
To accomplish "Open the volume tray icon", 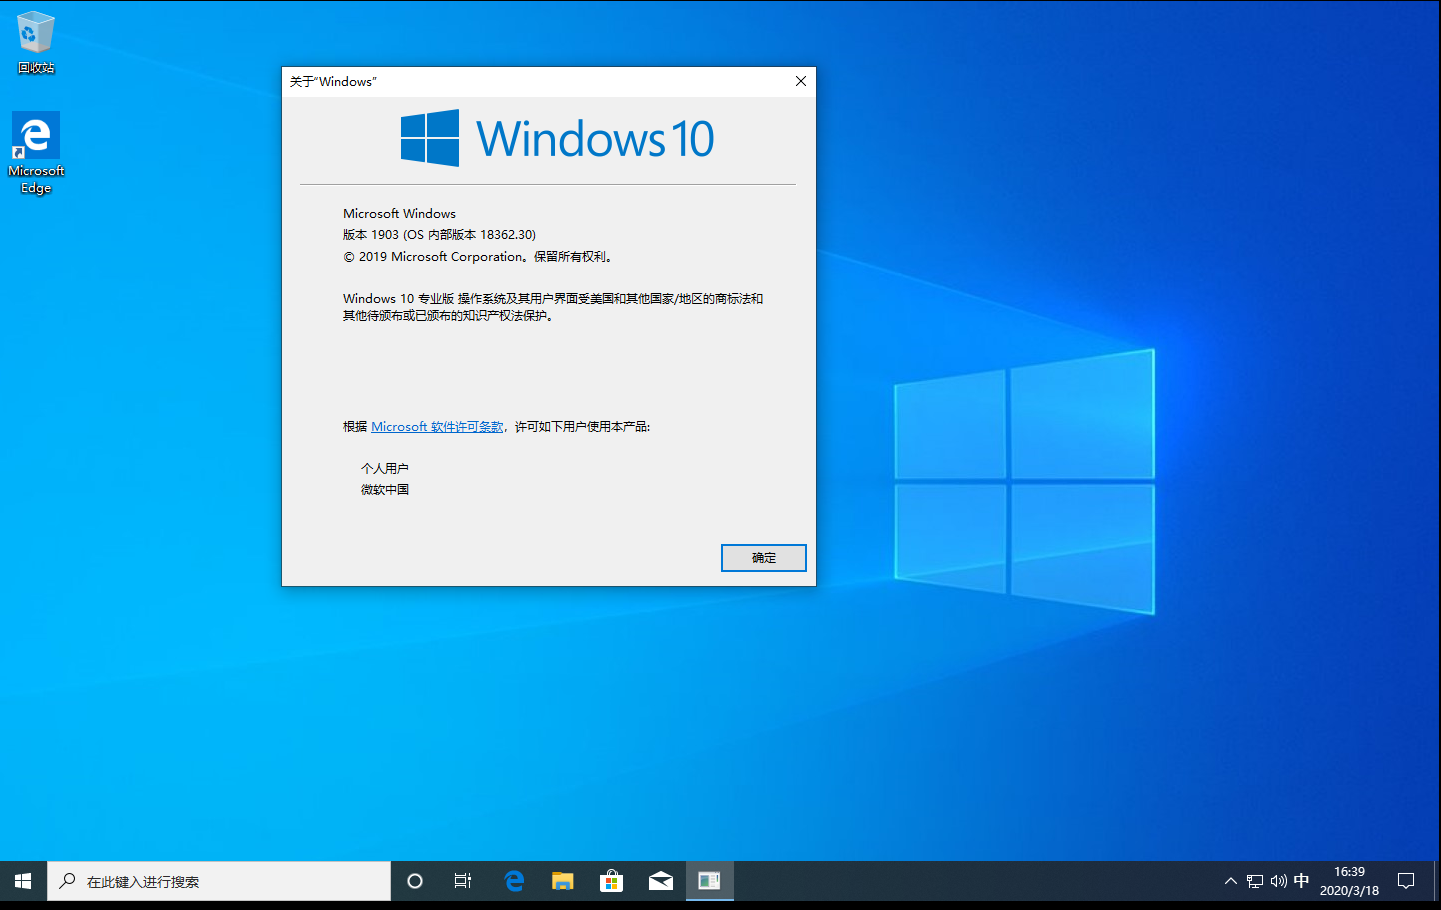I will [1278, 881].
